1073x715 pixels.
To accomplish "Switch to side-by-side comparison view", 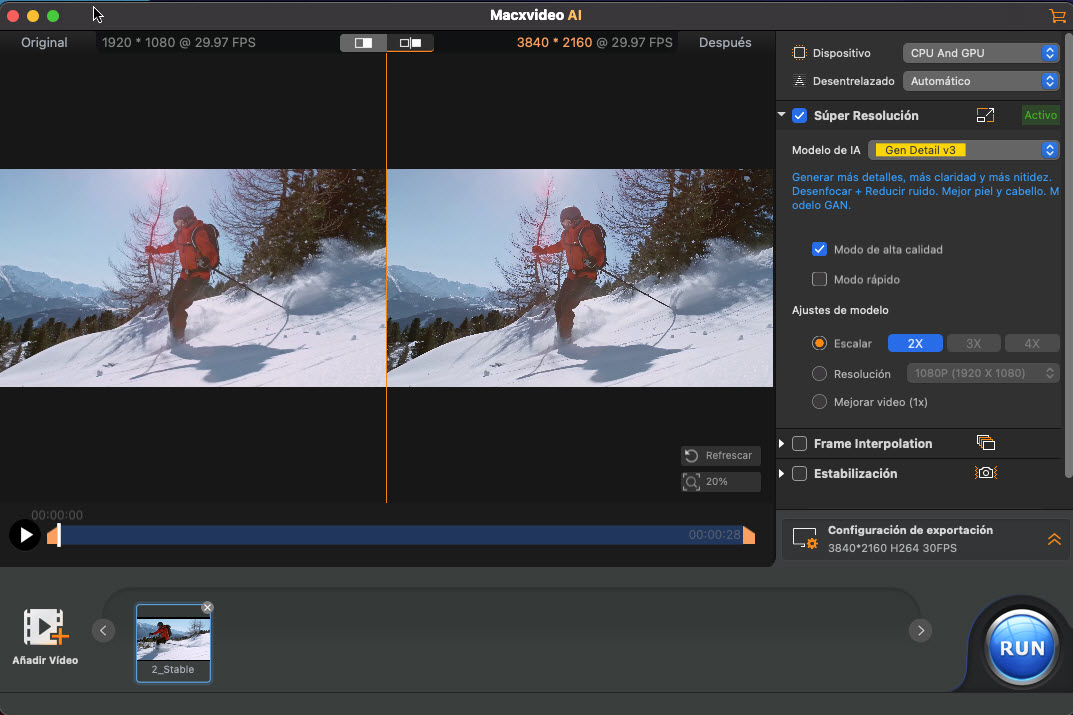I will (410, 43).
